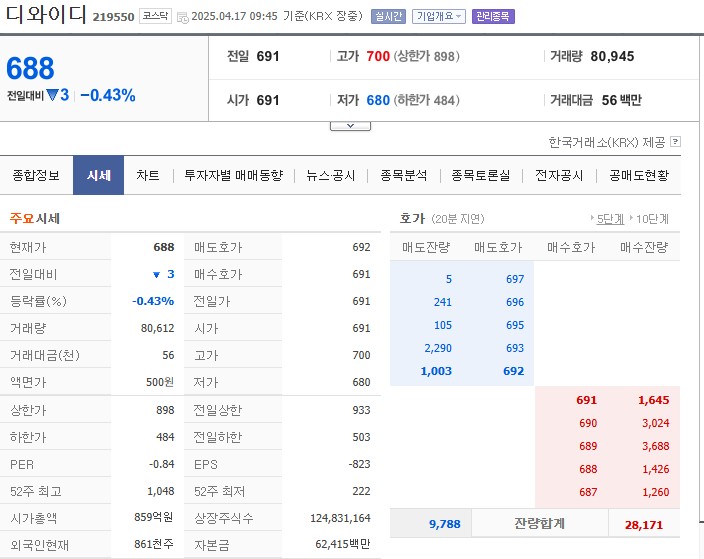This screenshot has height=559, width=704.
Task: Click the total ask quantity 9,788
Action: coord(444,524)
